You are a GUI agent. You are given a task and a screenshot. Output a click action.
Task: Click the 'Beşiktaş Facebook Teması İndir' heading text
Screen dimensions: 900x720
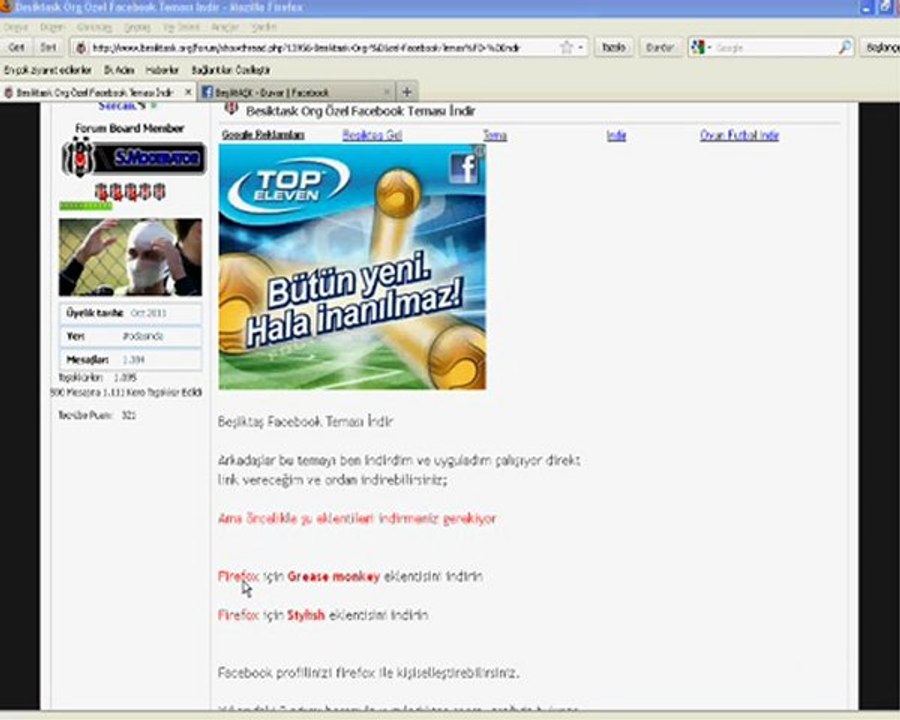click(305, 421)
